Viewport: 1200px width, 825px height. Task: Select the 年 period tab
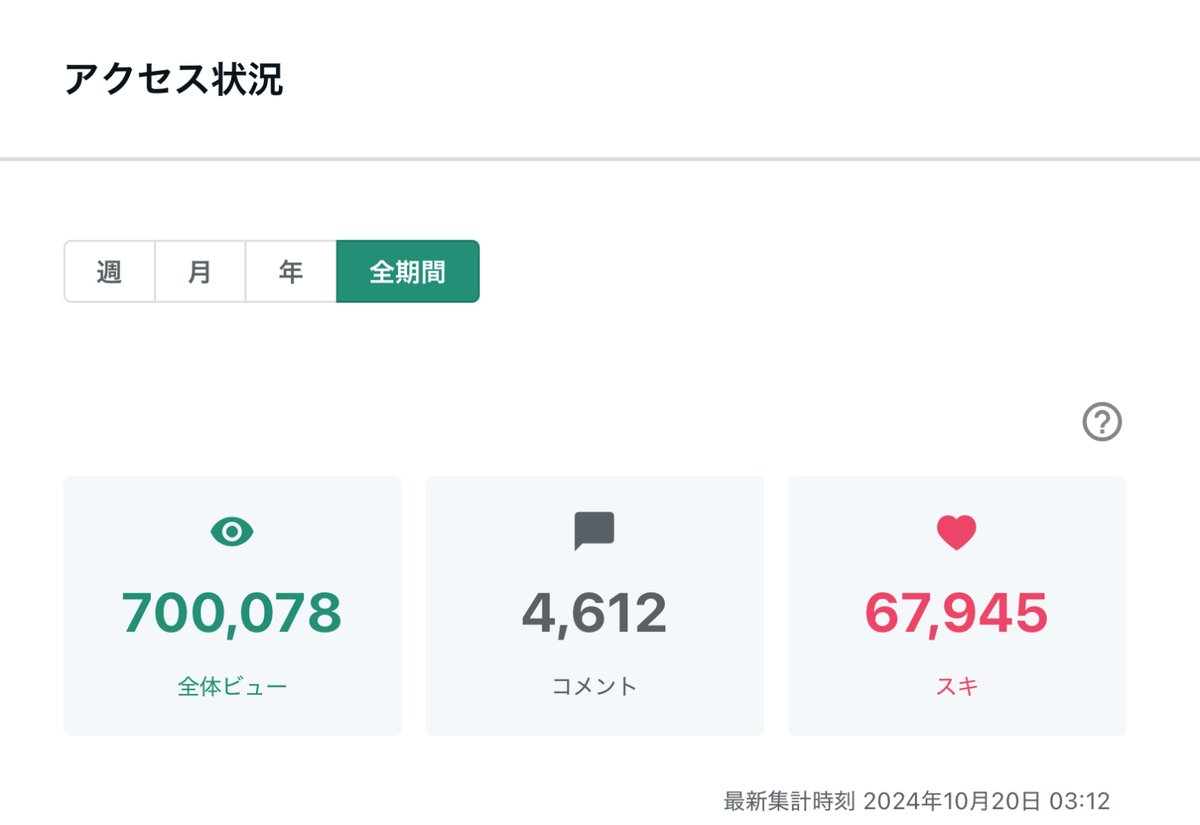click(x=291, y=271)
